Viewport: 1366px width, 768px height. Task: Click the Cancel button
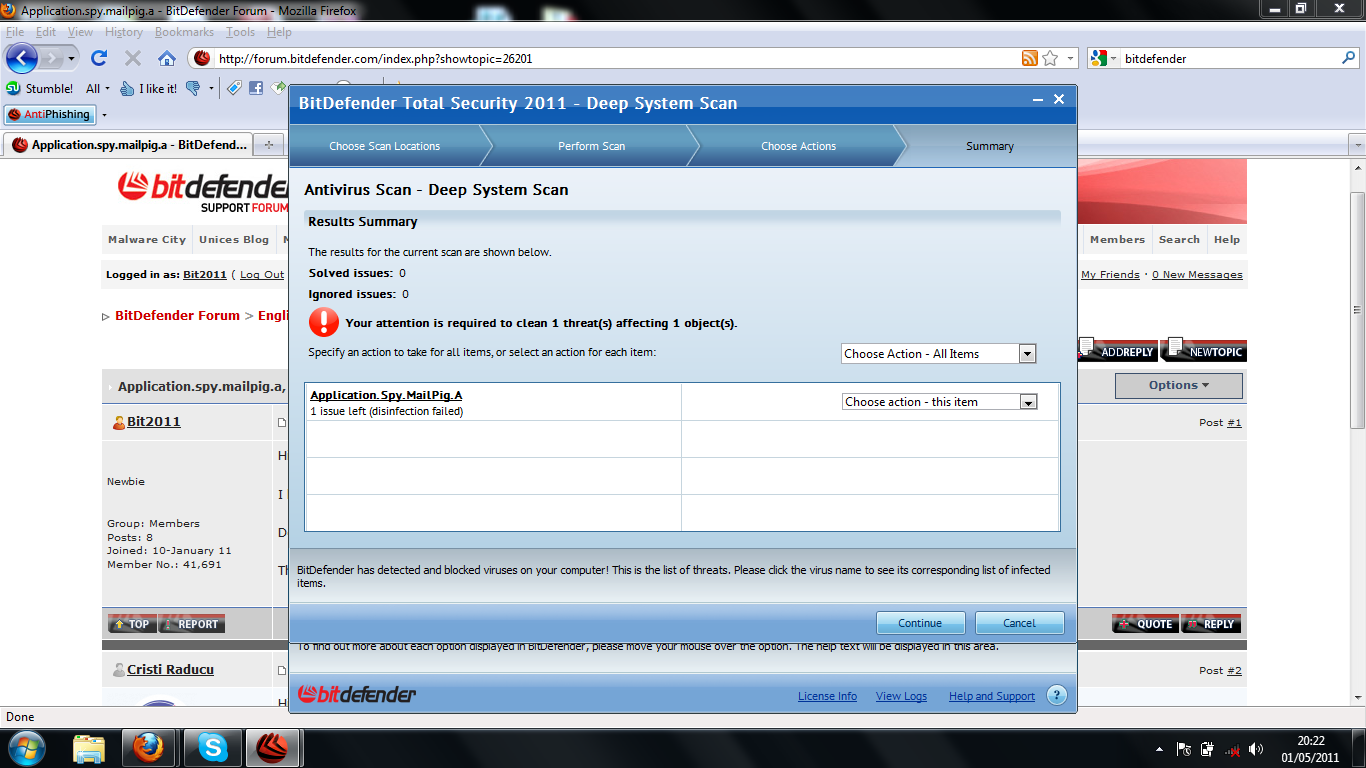tap(1019, 623)
